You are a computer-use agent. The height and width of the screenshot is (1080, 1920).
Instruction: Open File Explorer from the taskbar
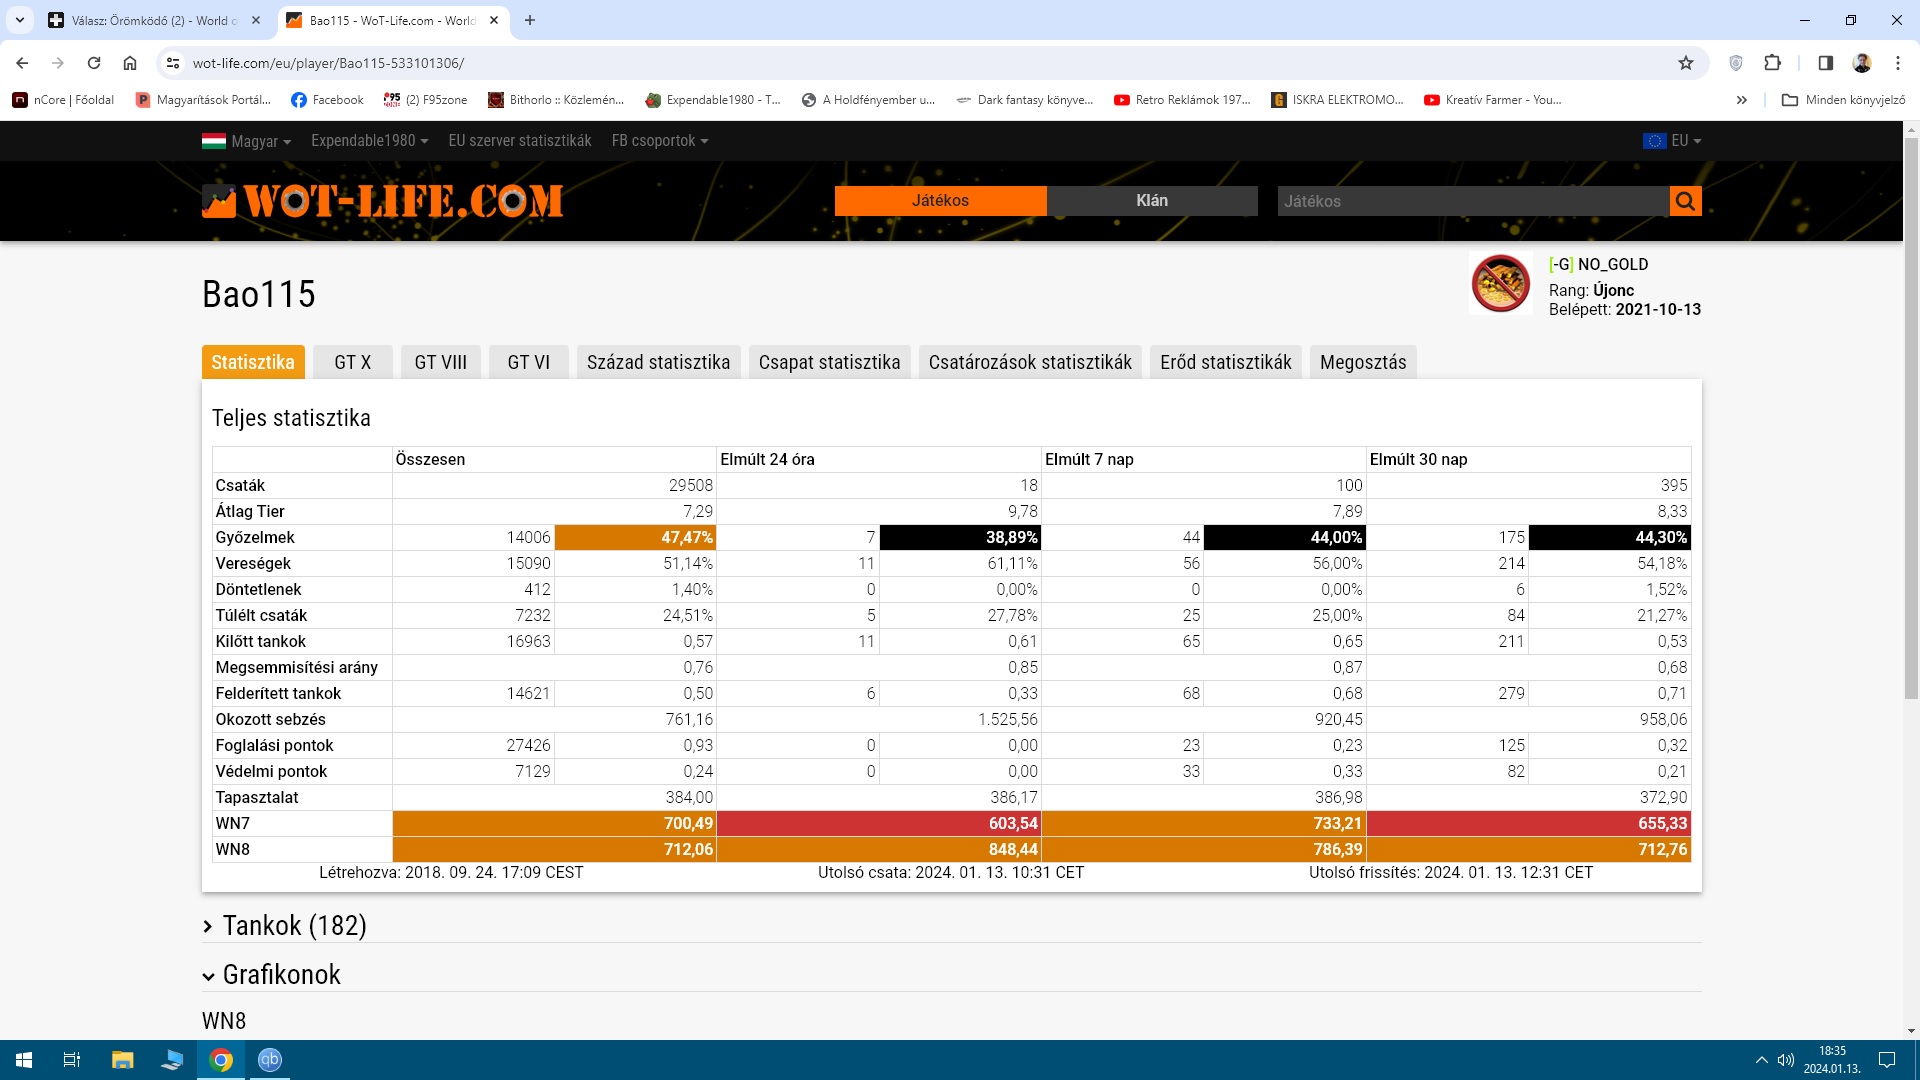tap(122, 1060)
